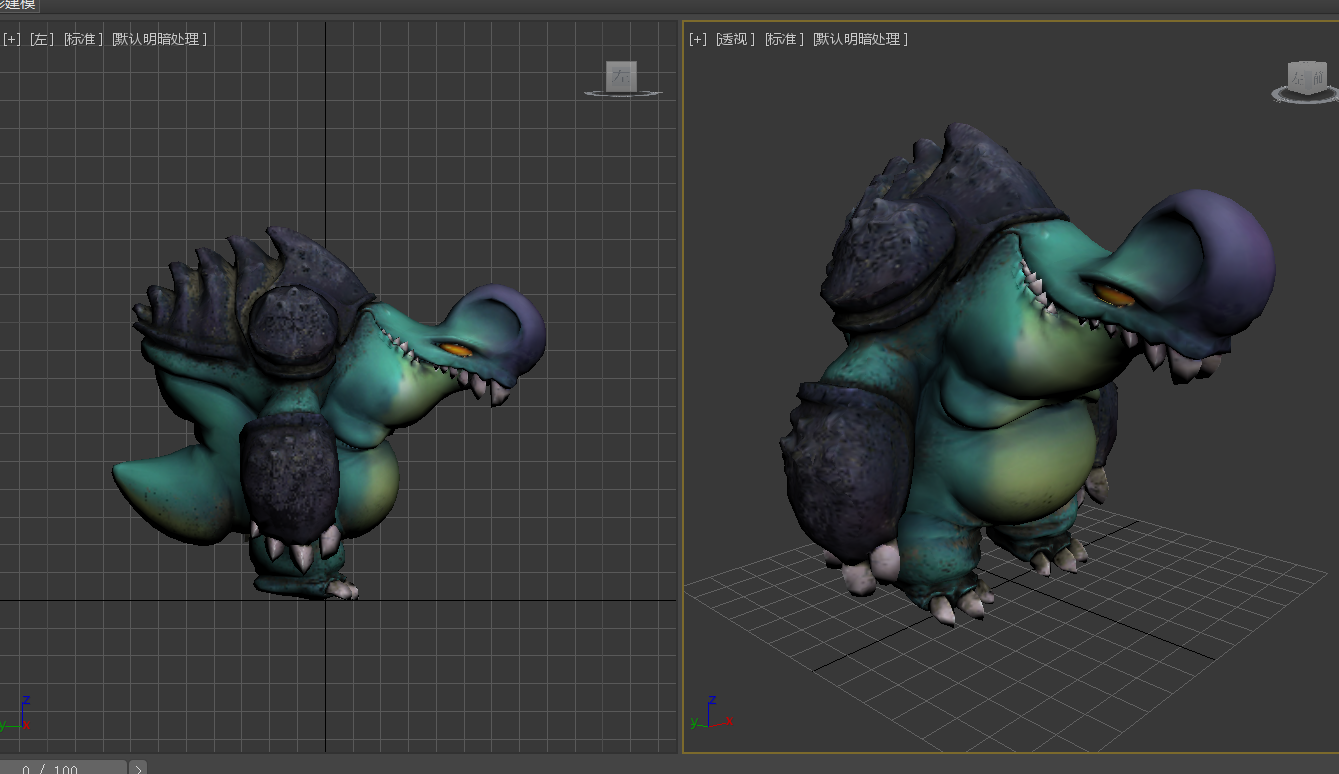Image resolution: width=1339 pixels, height=774 pixels.
Task: Switch to the 建模 ribbon tab
Action: pyautogui.click(x=18, y=5)
